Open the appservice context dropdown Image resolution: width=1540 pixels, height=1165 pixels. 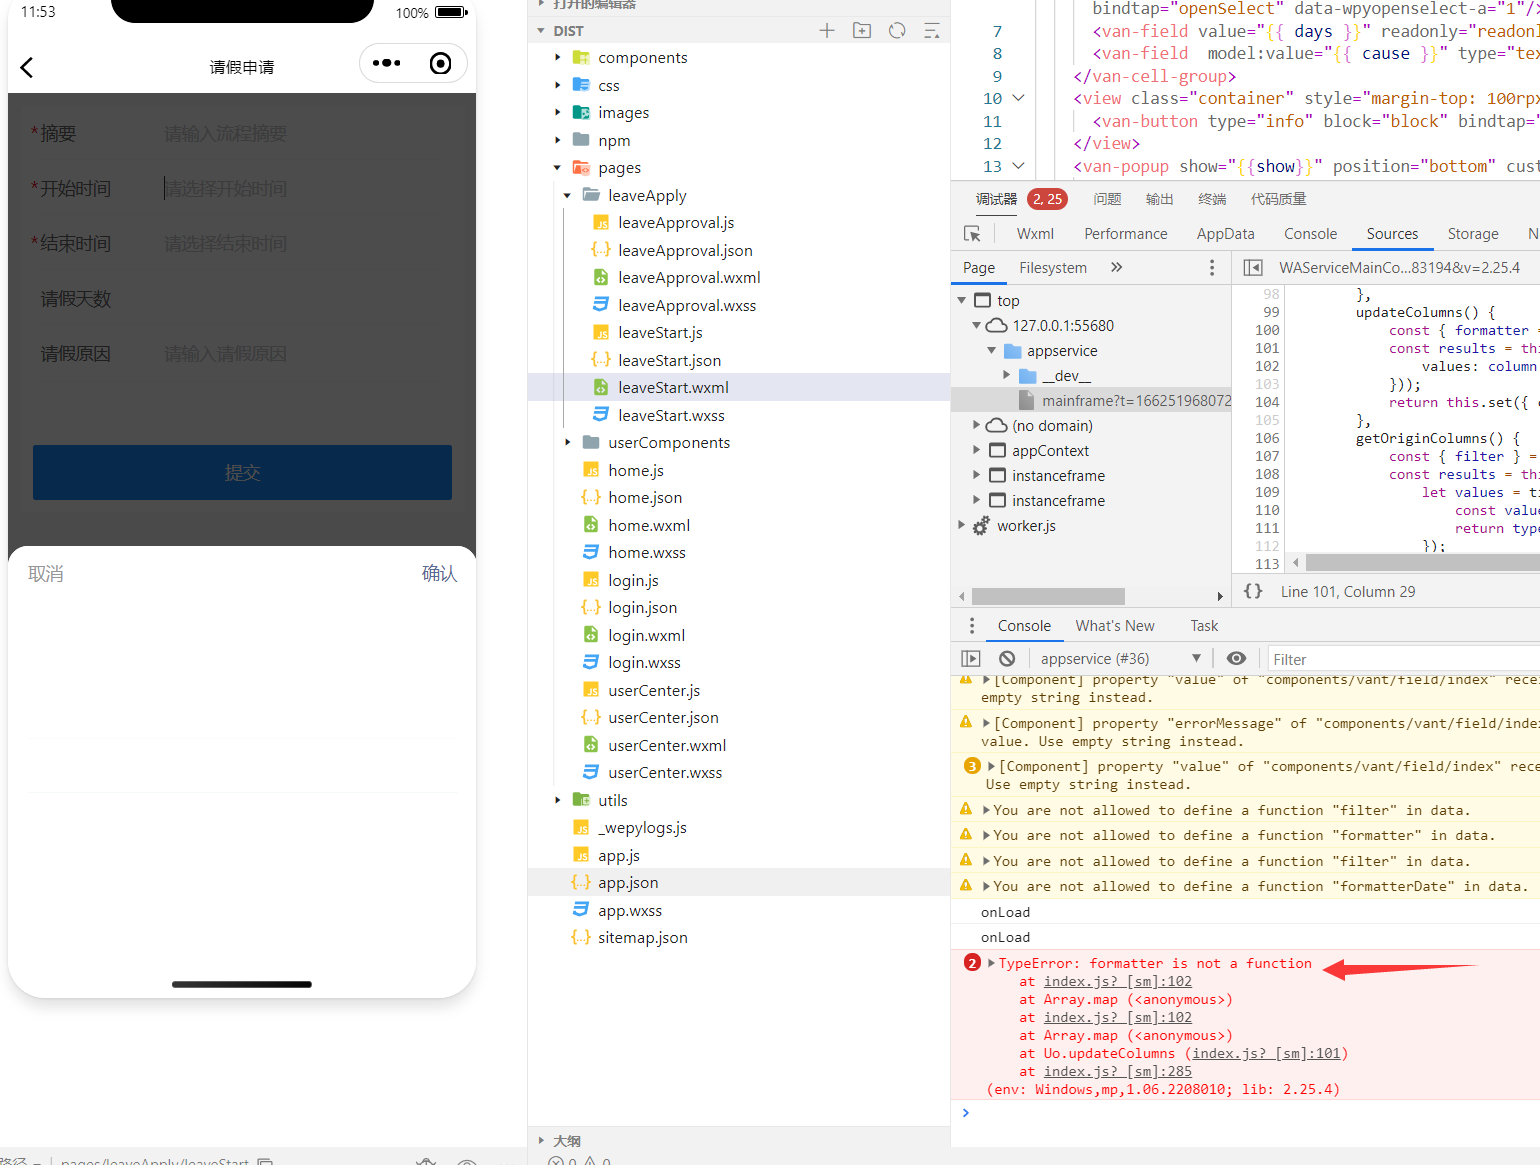1120,659
